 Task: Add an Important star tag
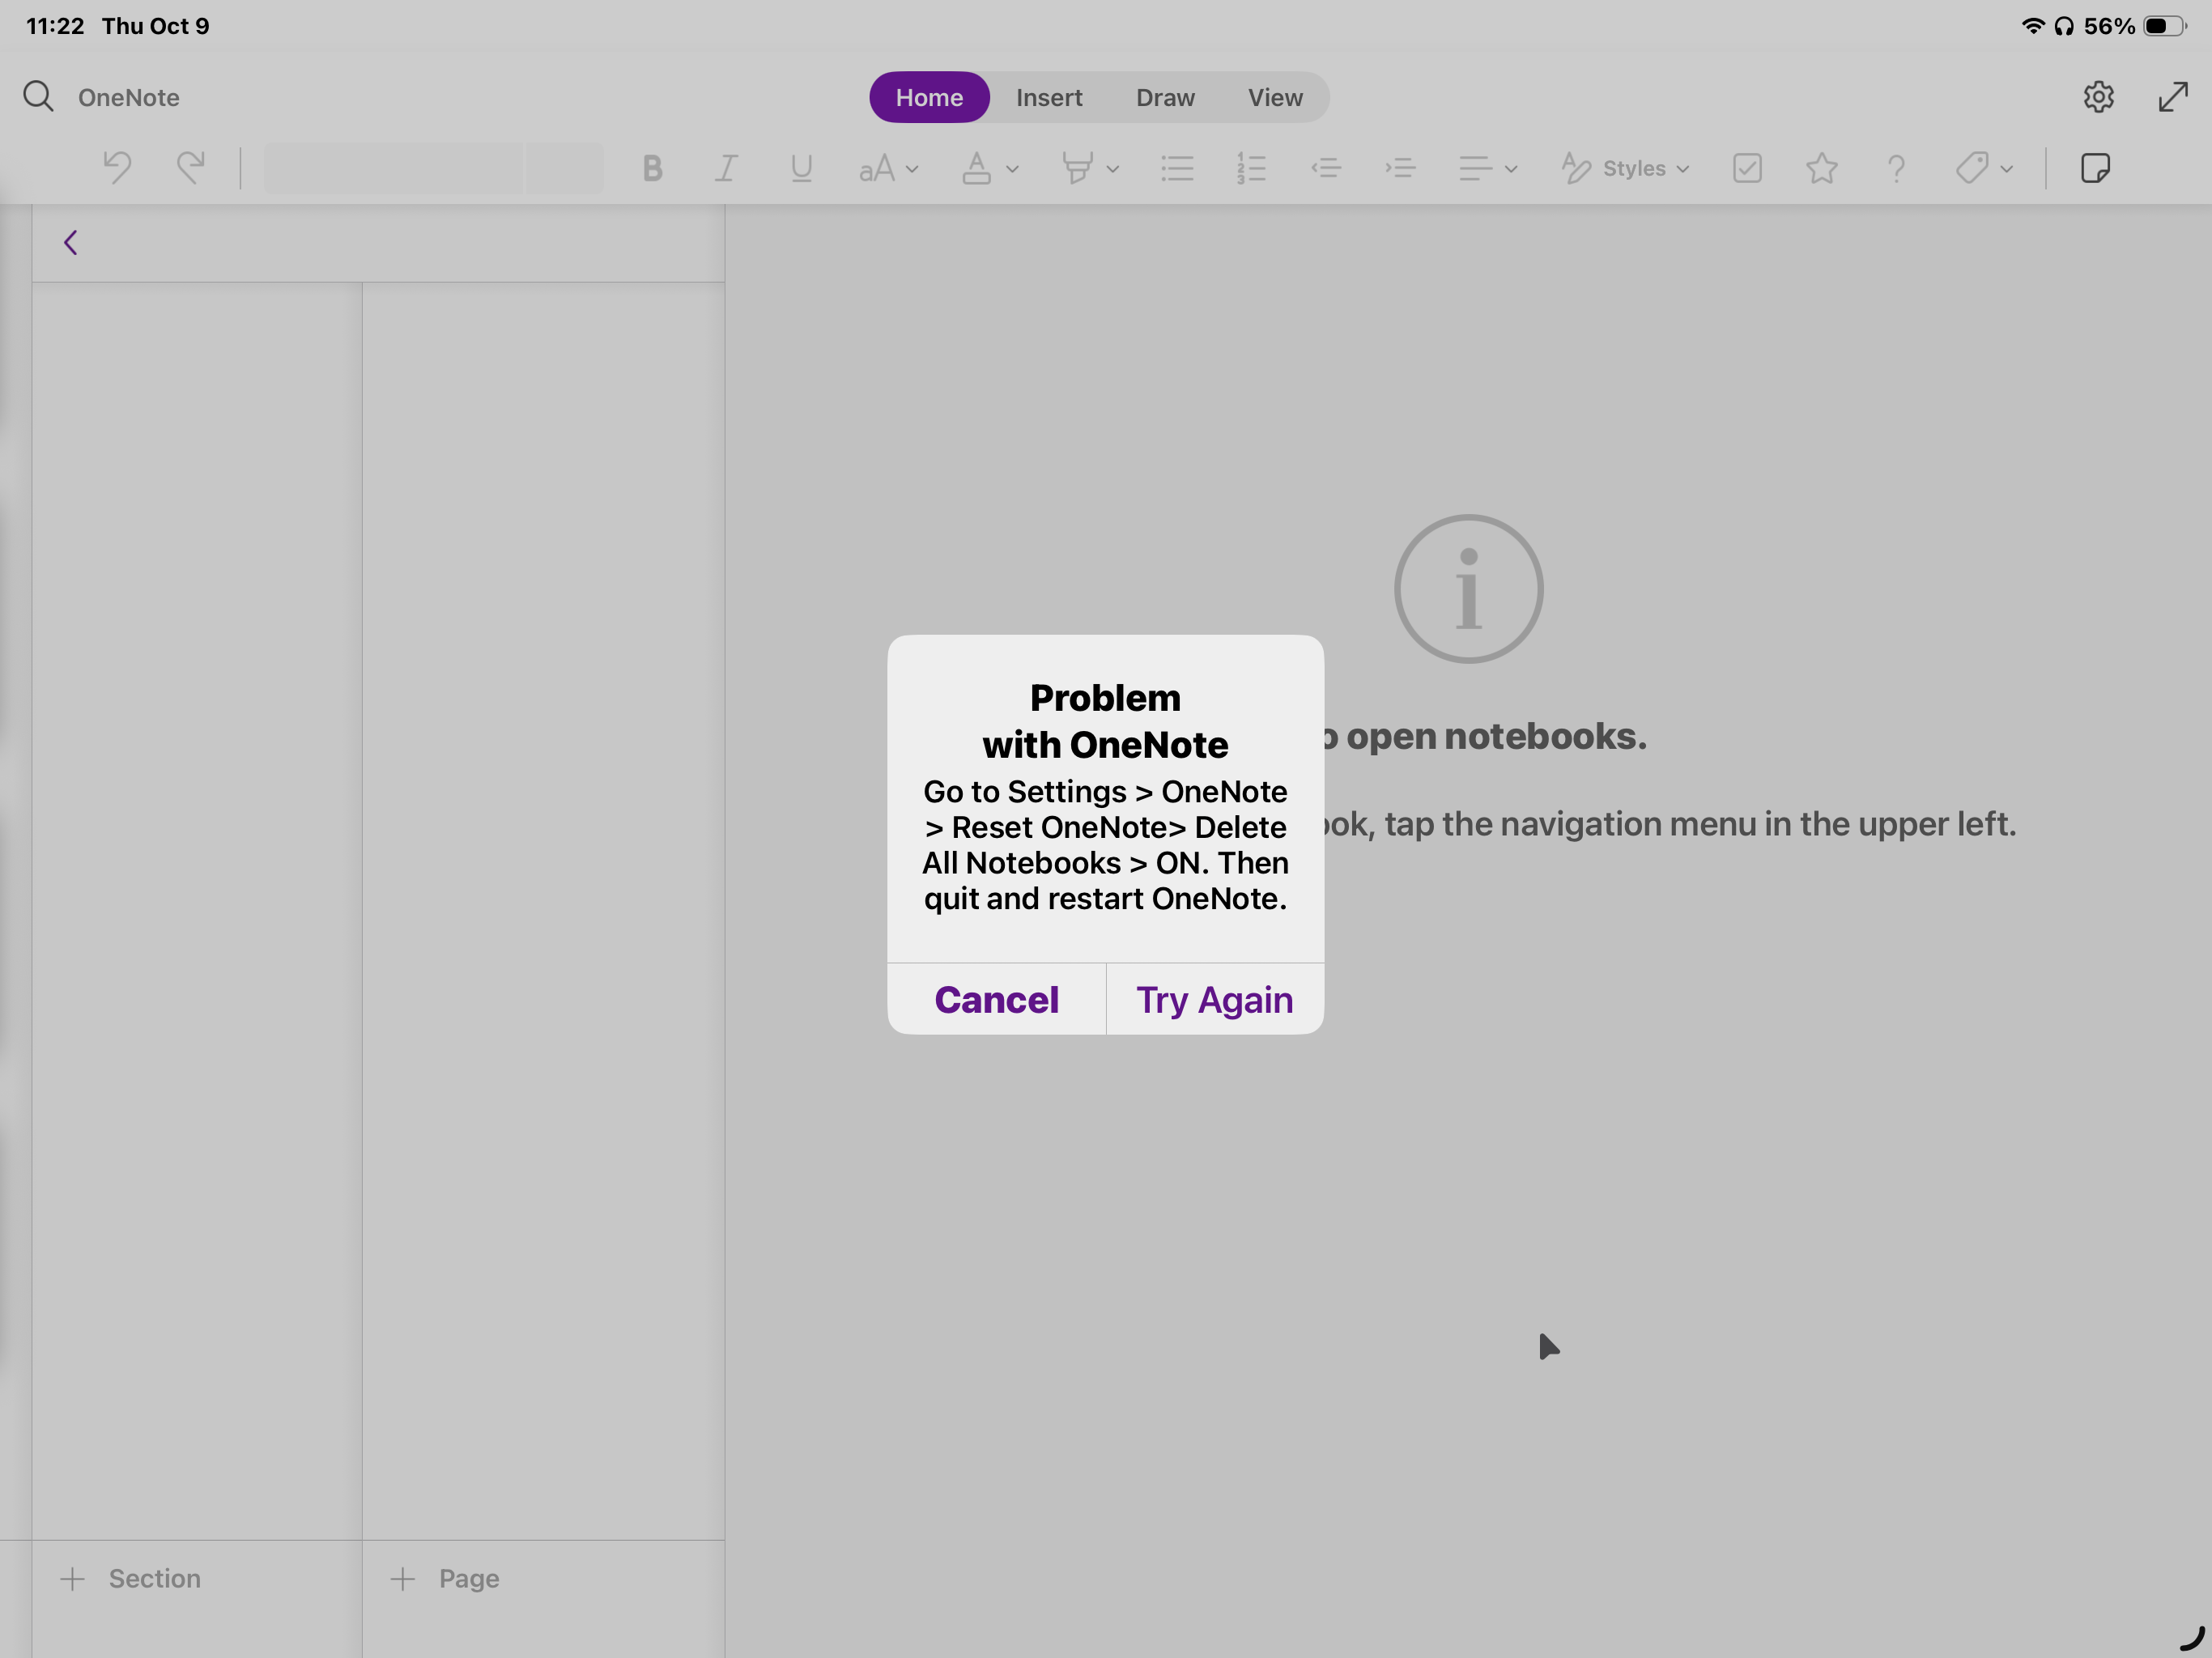1821,167
